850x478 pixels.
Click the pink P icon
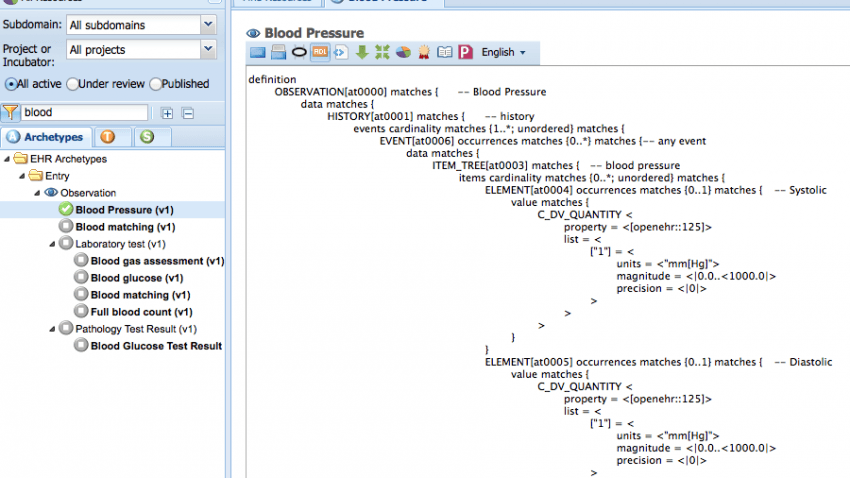465,52
